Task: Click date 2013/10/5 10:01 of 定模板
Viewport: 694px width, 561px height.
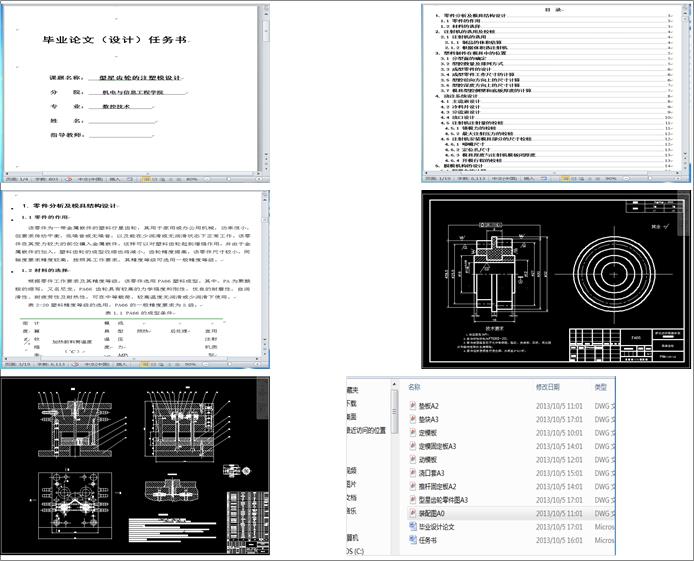Action: (x=559, y=433)
